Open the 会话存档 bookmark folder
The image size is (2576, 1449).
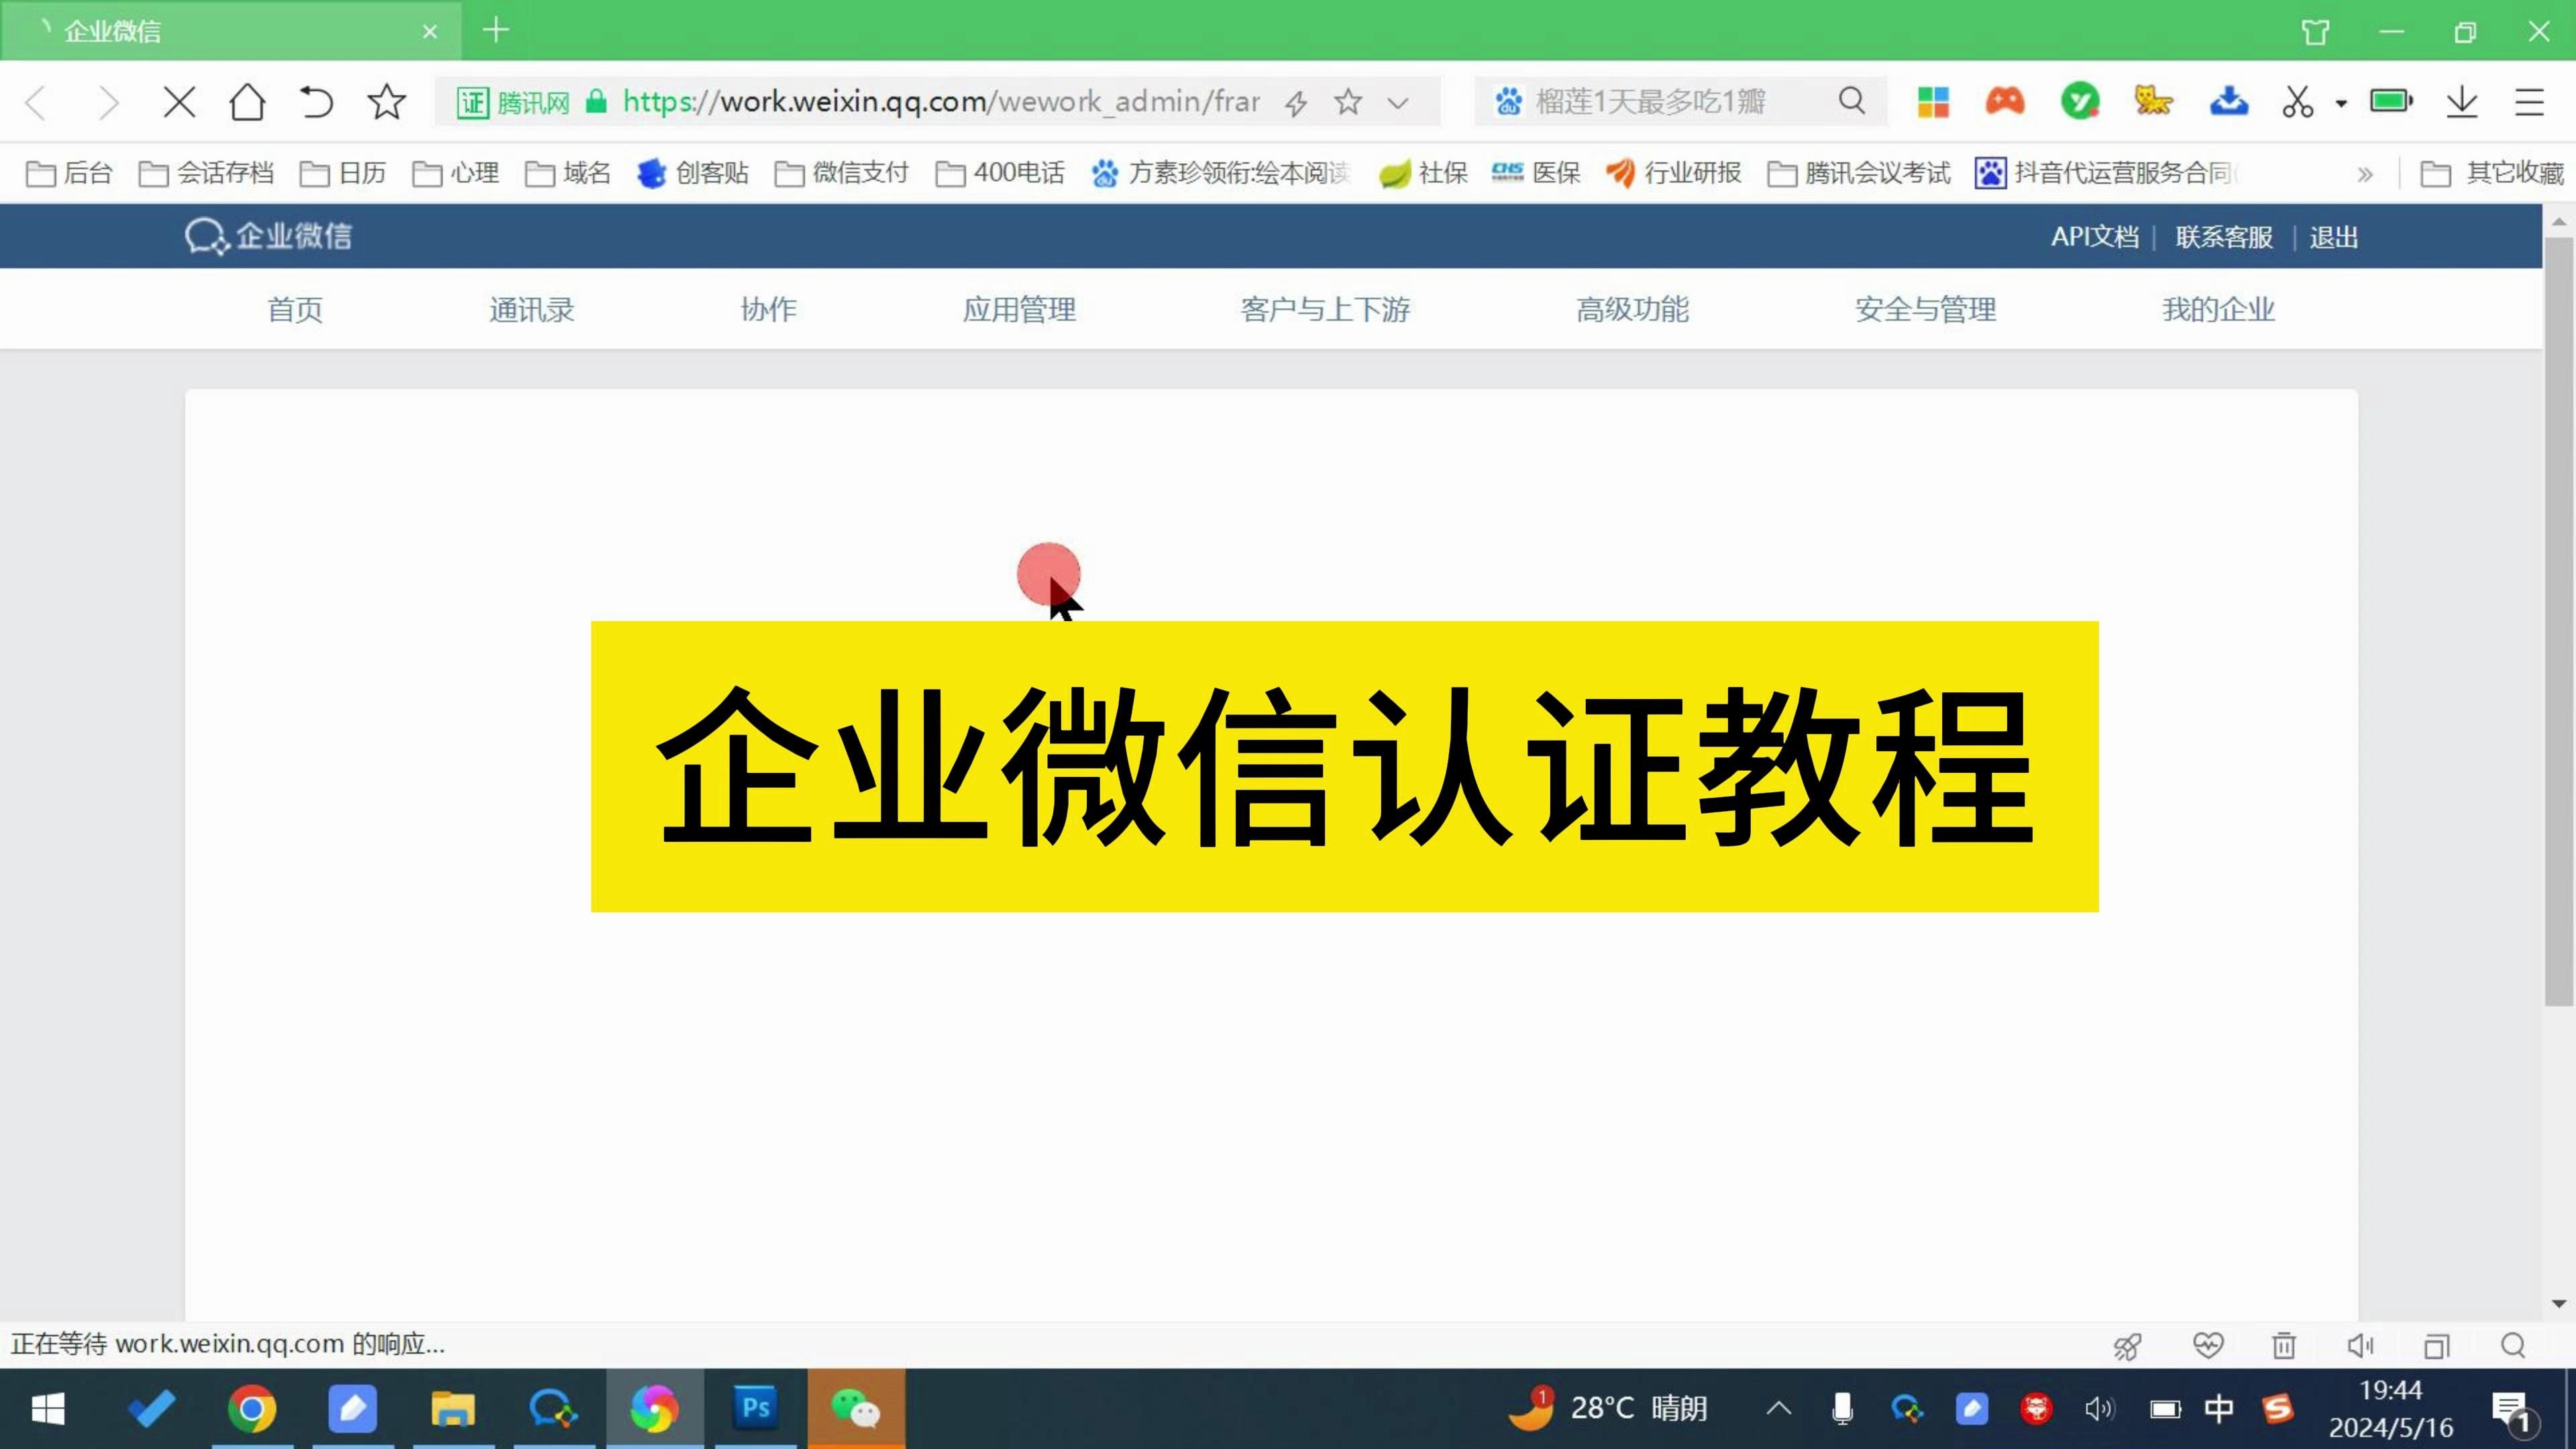point(206,173)
